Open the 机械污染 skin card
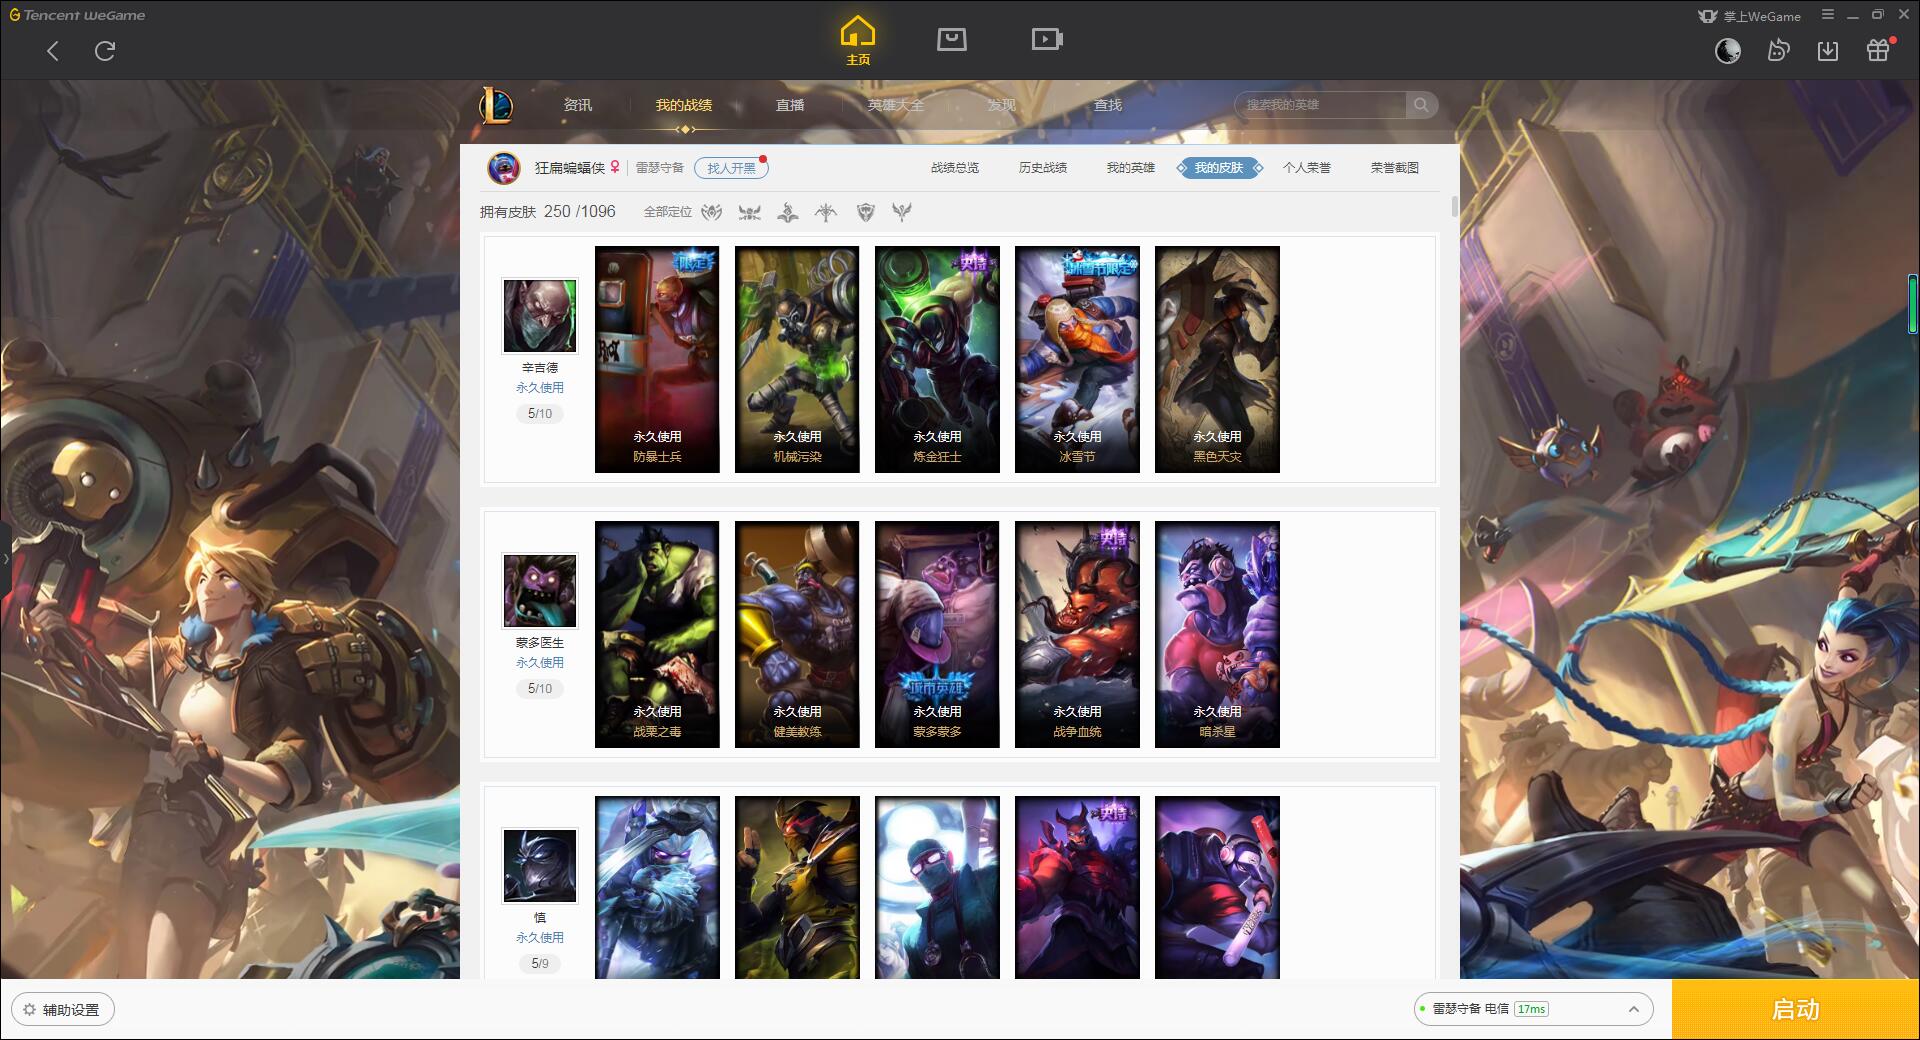1920x1040 pixels. [x=797, y=359]
